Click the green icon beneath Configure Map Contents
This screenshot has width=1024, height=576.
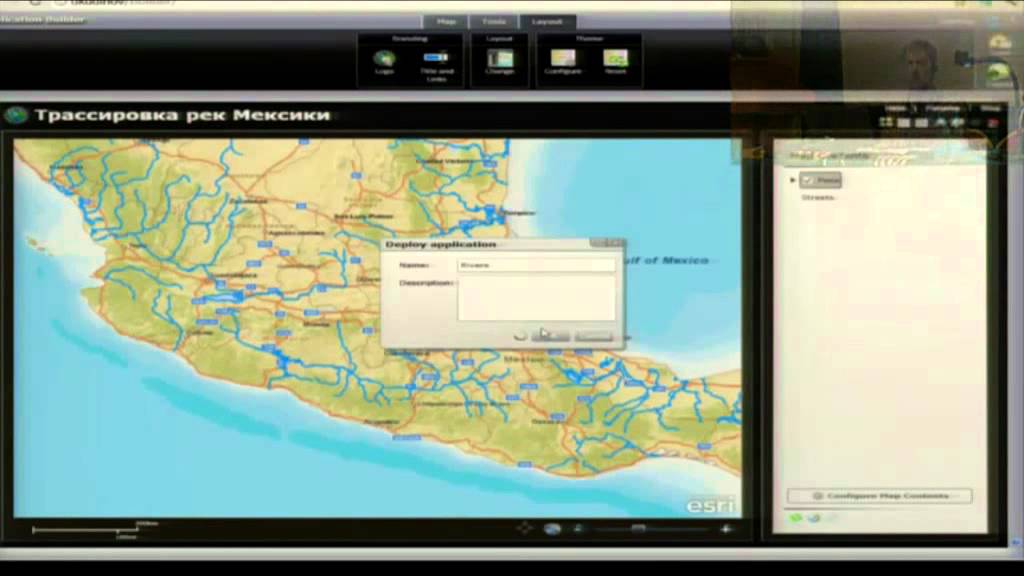coord(795,518)
